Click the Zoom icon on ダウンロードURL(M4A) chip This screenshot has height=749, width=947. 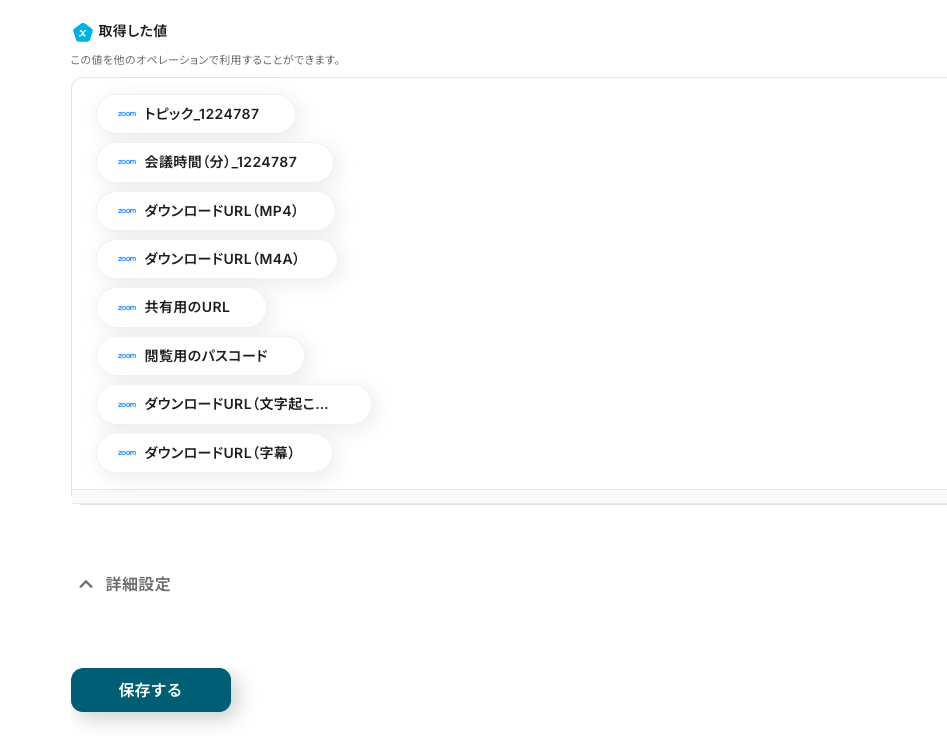(x=127, y=259)
